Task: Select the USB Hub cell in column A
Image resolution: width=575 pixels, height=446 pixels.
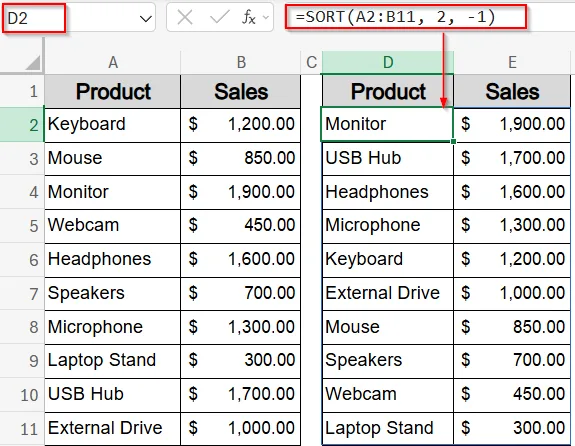Action: tap(113, 395)
